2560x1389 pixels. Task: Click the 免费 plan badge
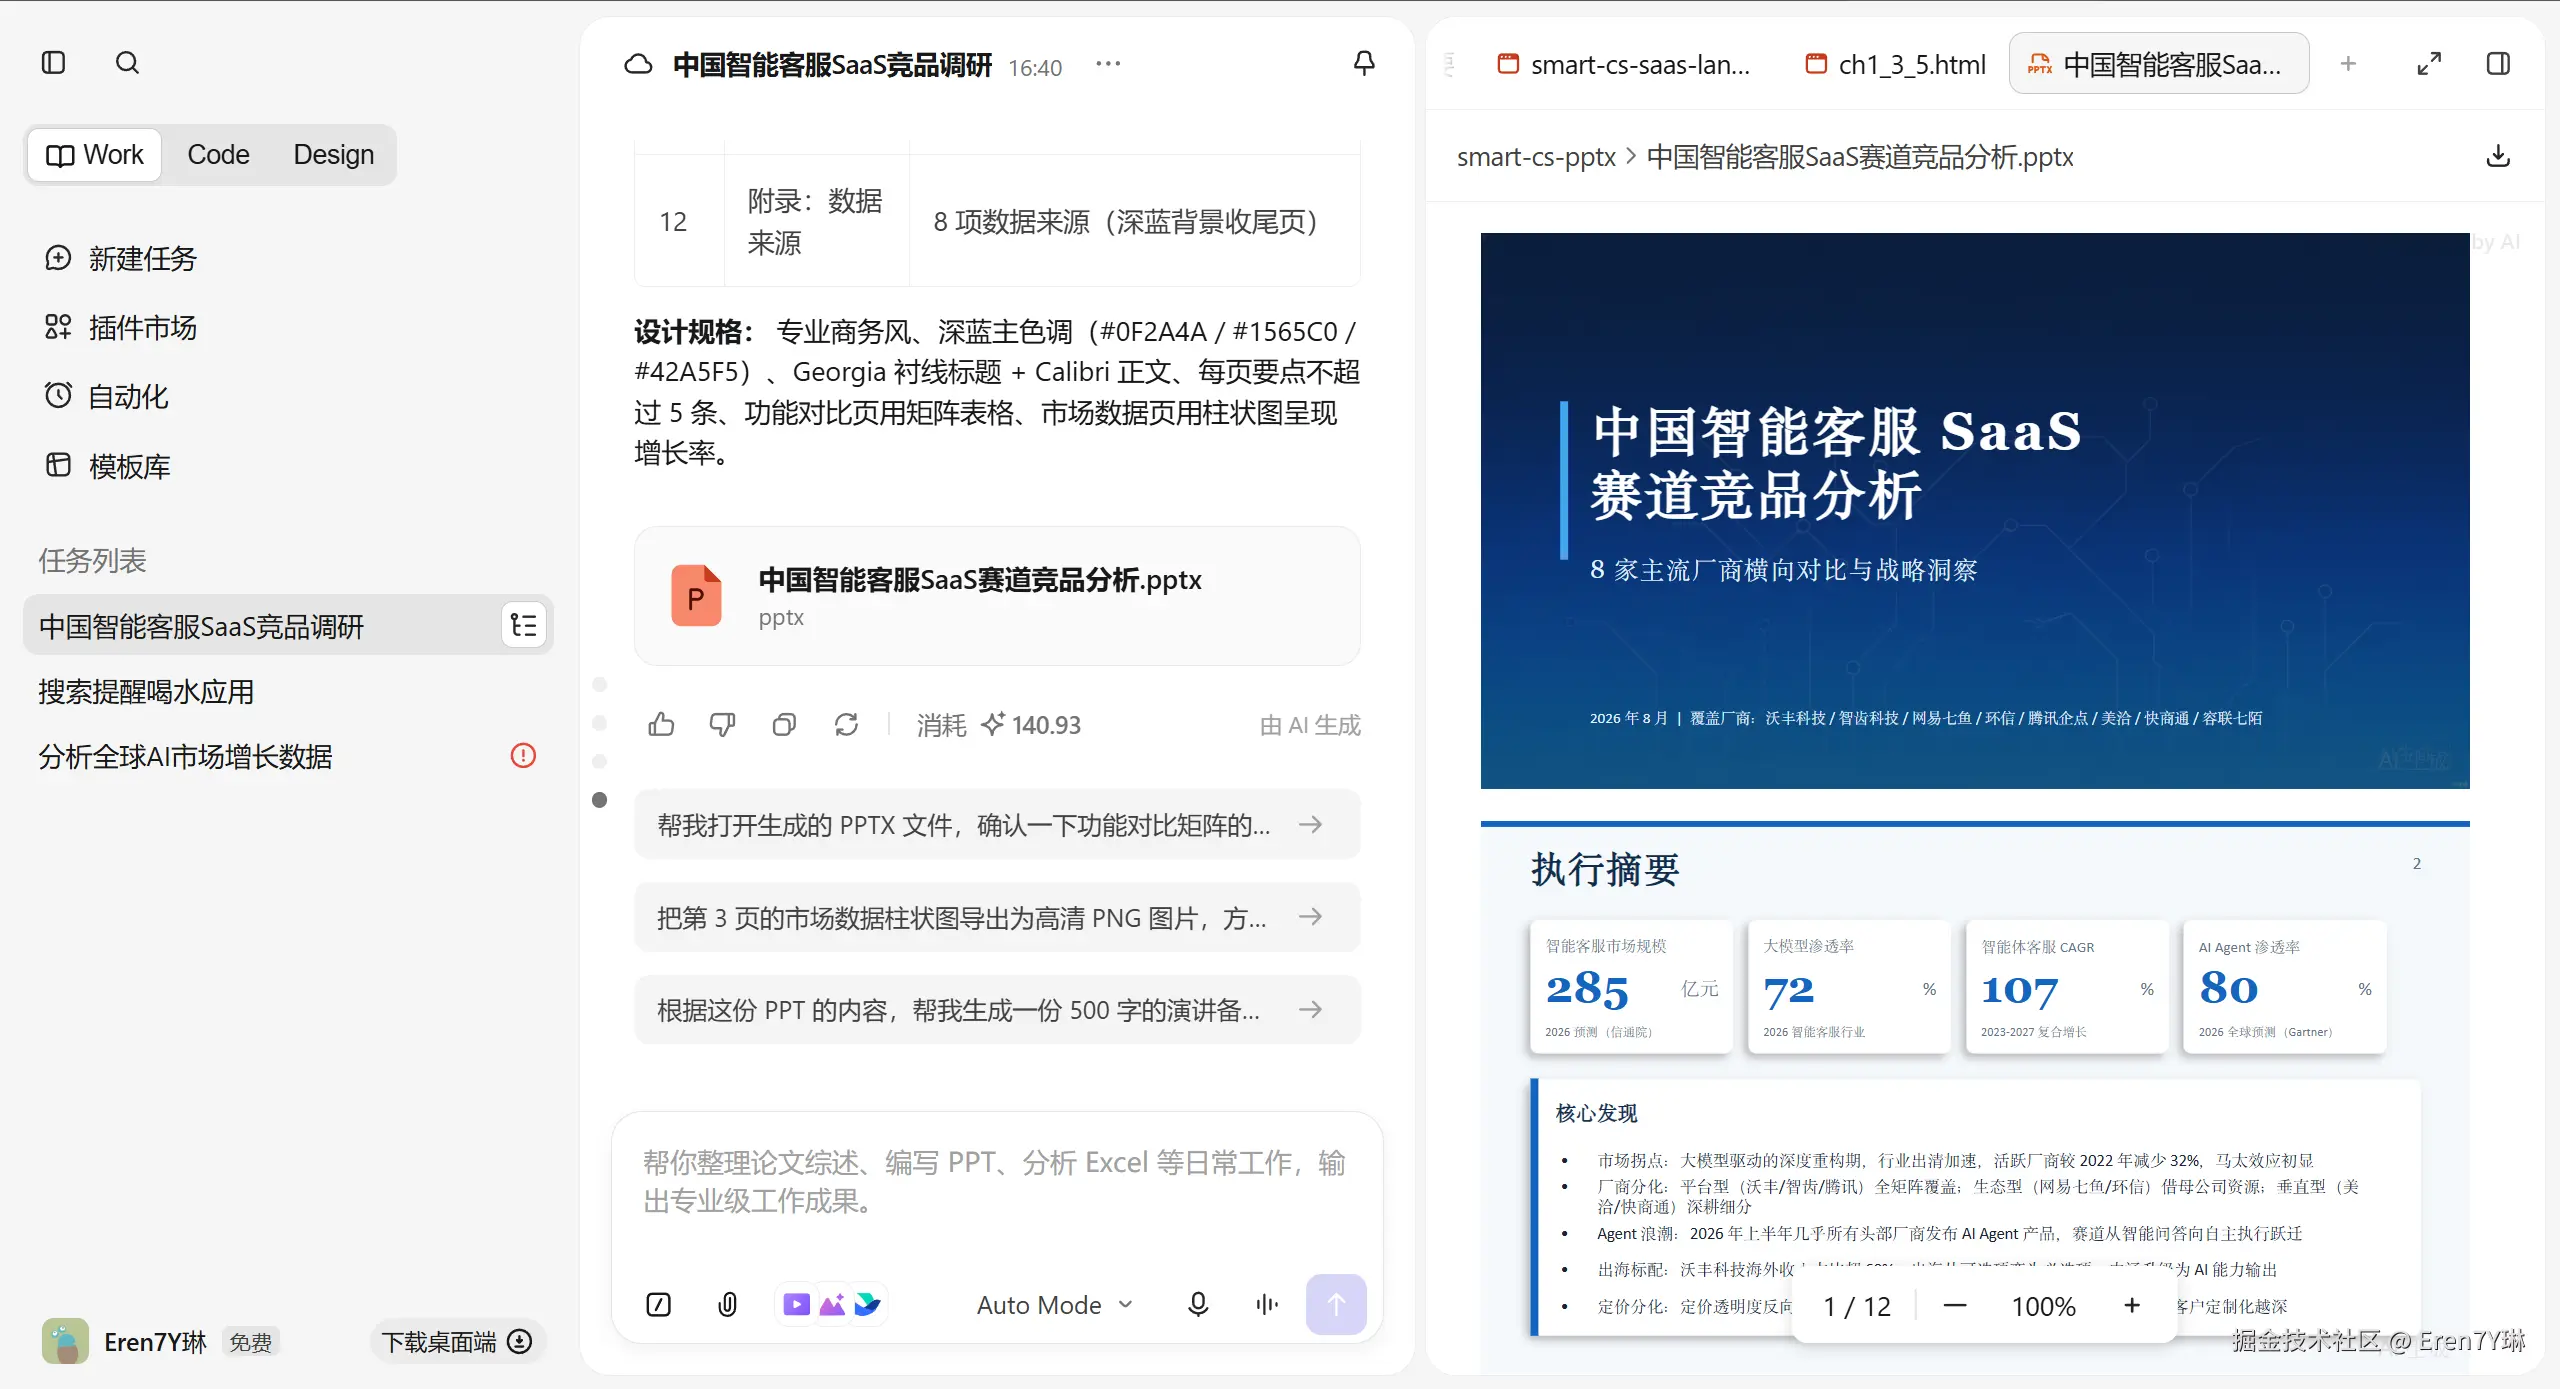[x=250, y=1342]
